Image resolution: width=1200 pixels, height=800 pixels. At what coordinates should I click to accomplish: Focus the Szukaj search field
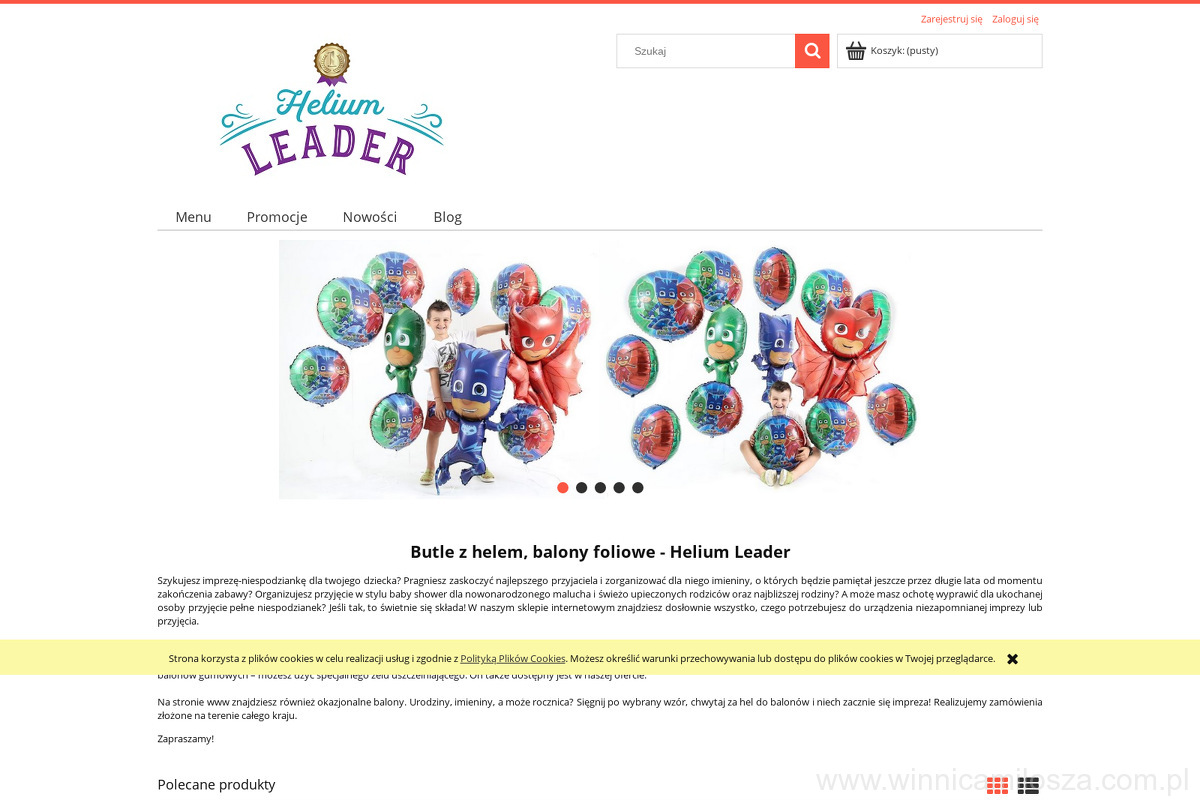coord(706,51)
